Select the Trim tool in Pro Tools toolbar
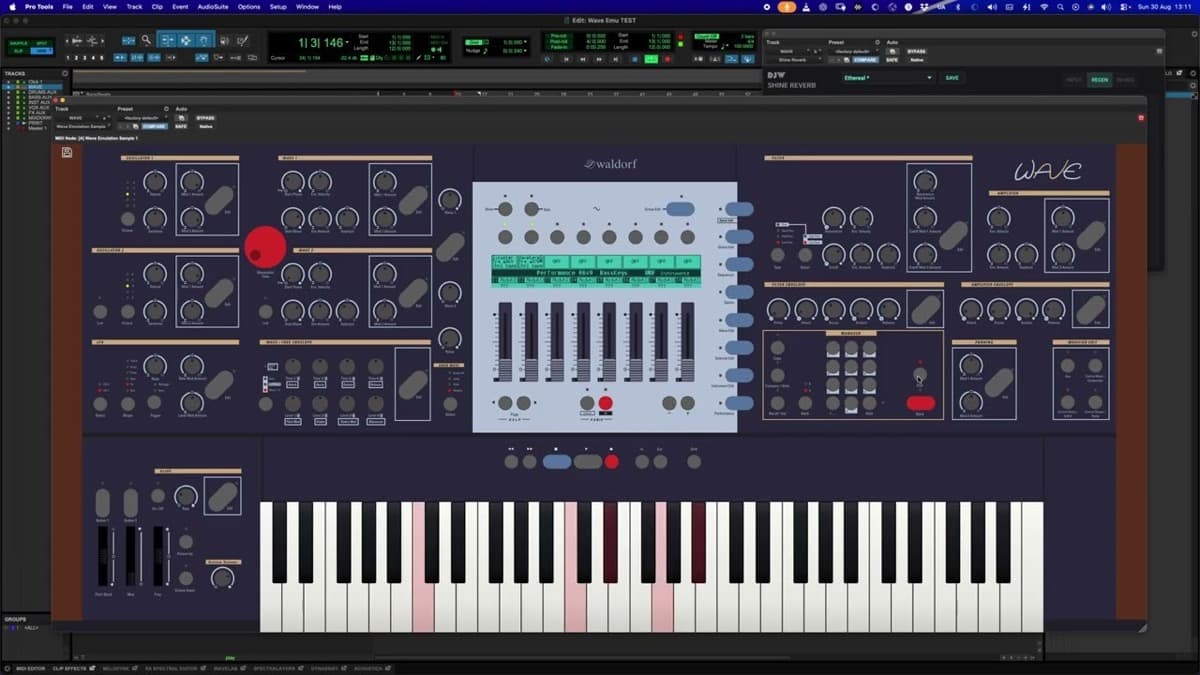Screen dimensions: 1200x675 pos(166,41)
